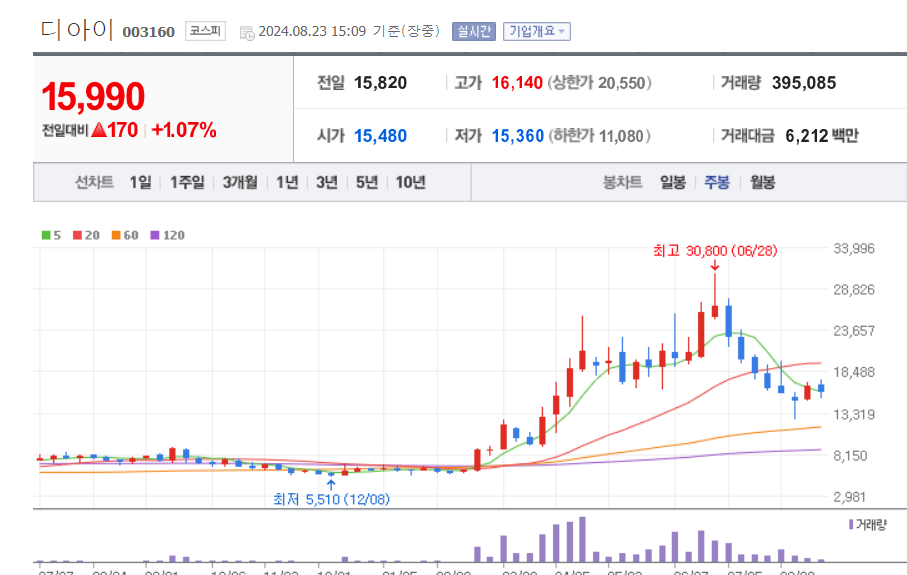Click the purple 120 moving-average legend swatch

[154, 235]
